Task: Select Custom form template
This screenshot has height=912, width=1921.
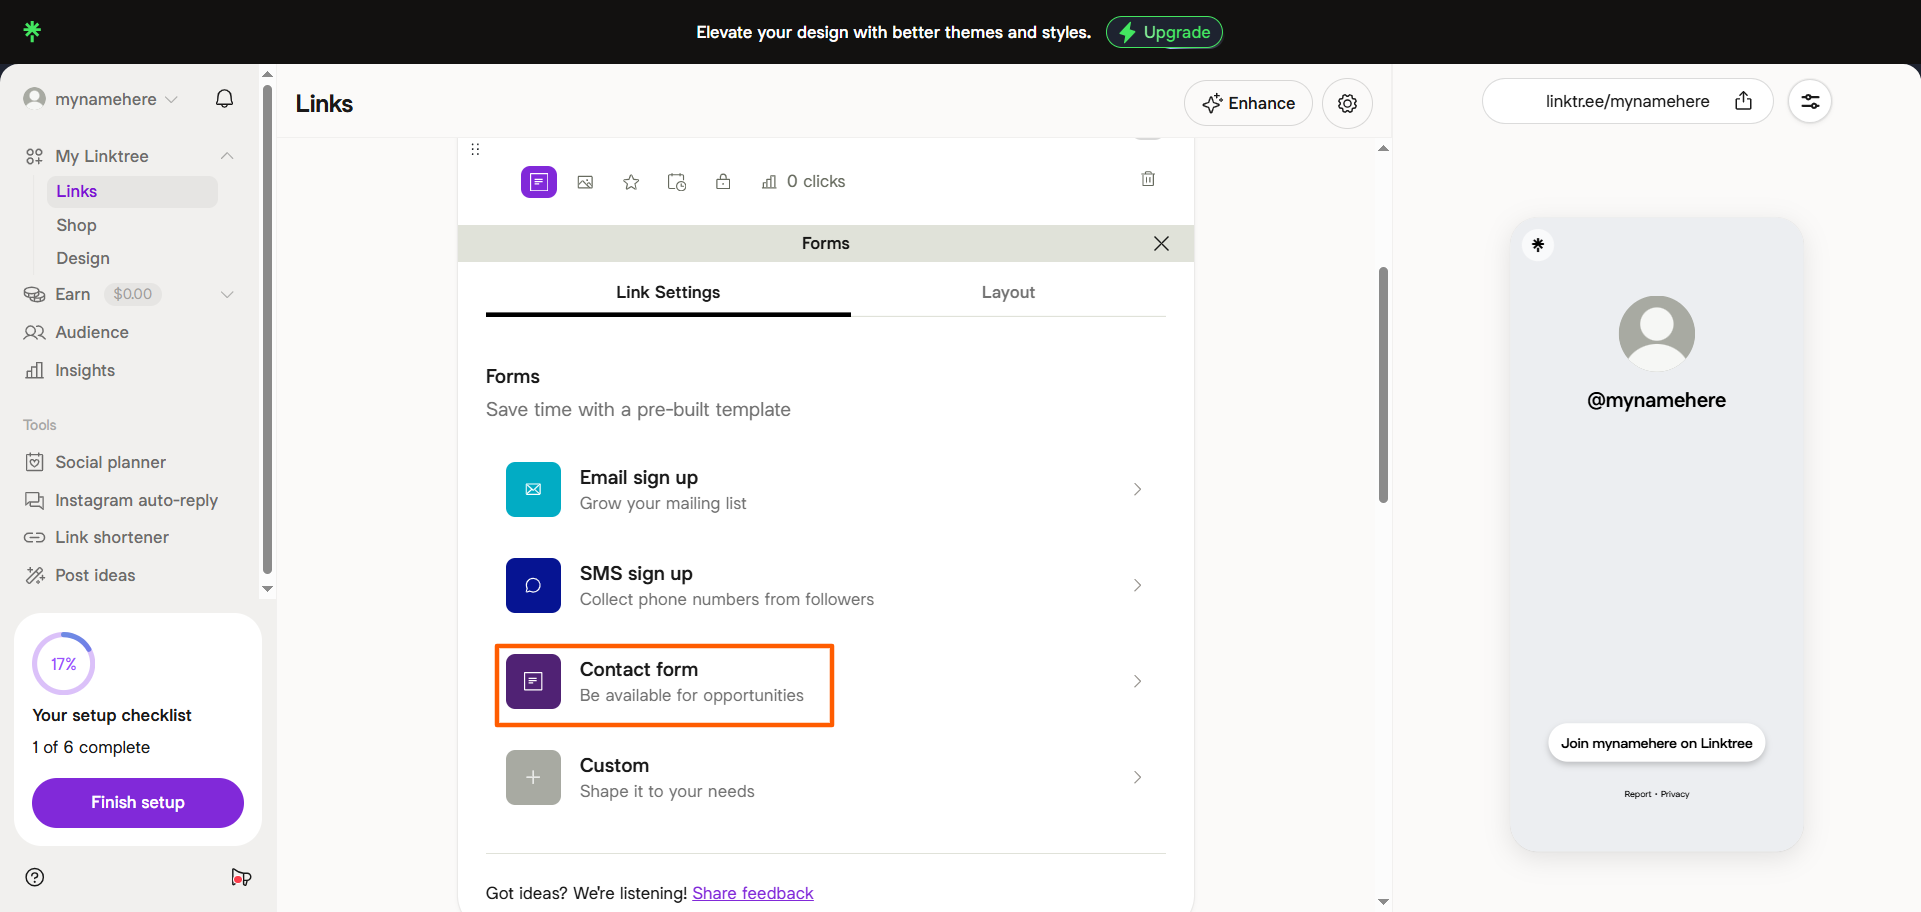Action: pos(826,777)
